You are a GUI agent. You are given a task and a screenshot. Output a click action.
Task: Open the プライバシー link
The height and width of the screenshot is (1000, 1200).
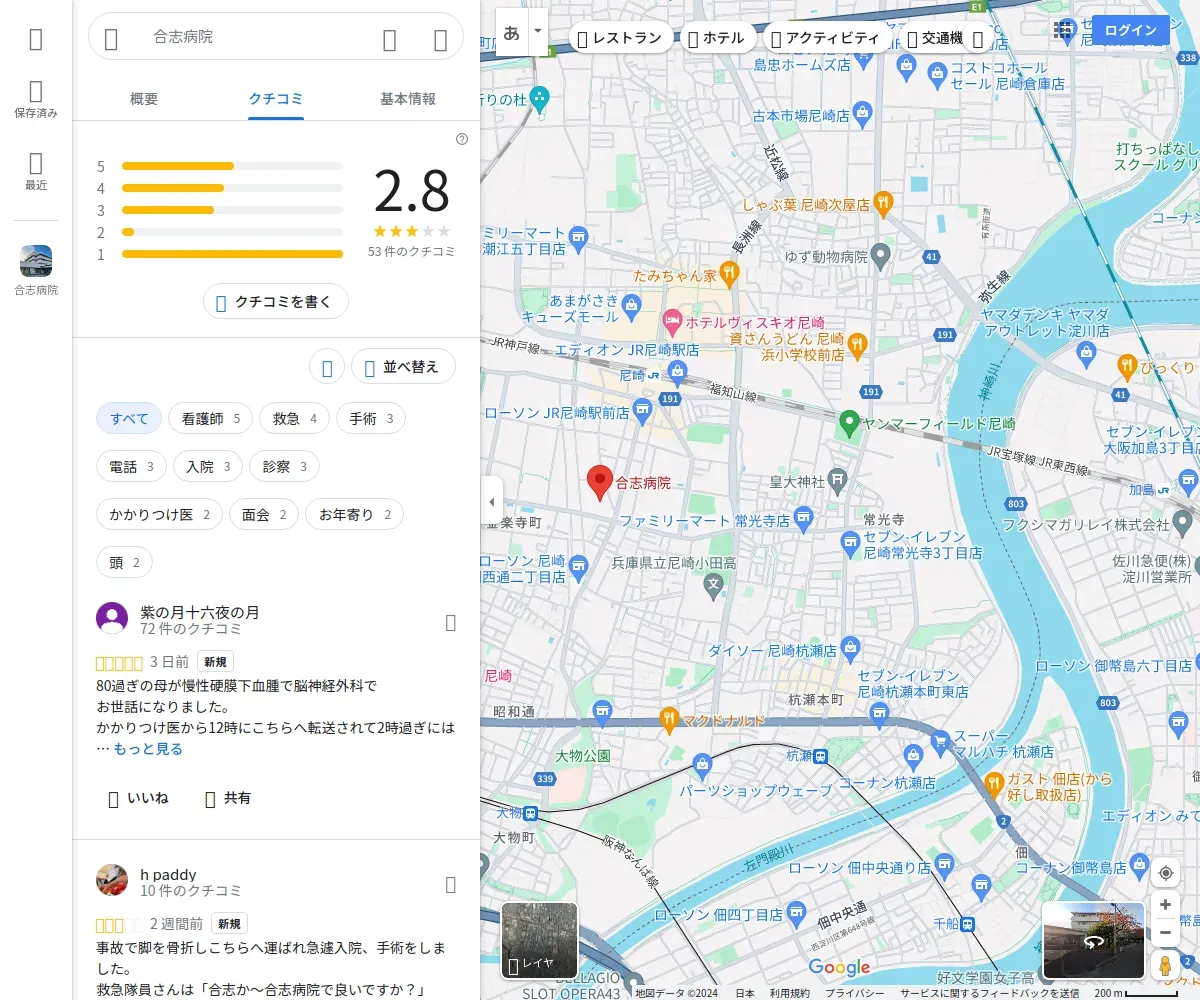click(857, 993)
